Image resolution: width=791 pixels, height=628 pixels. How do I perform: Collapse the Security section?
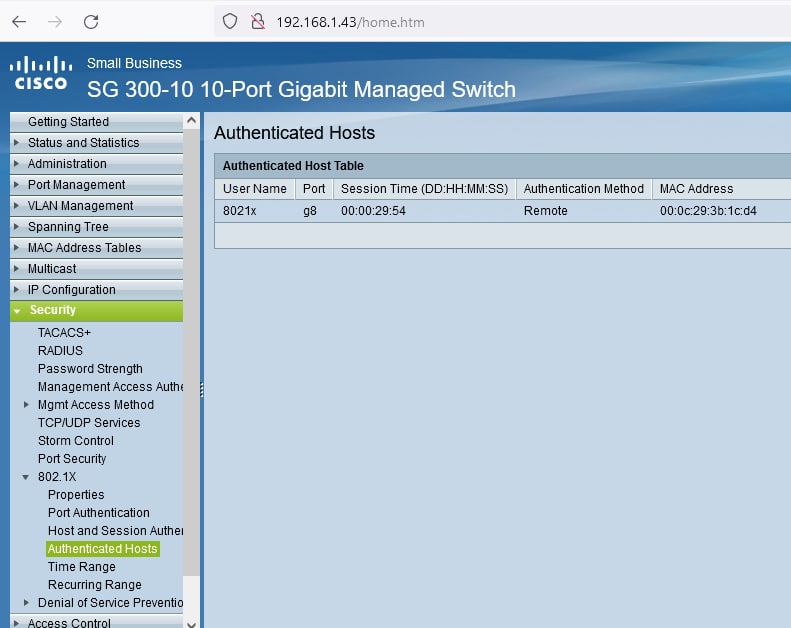[17, 311]
